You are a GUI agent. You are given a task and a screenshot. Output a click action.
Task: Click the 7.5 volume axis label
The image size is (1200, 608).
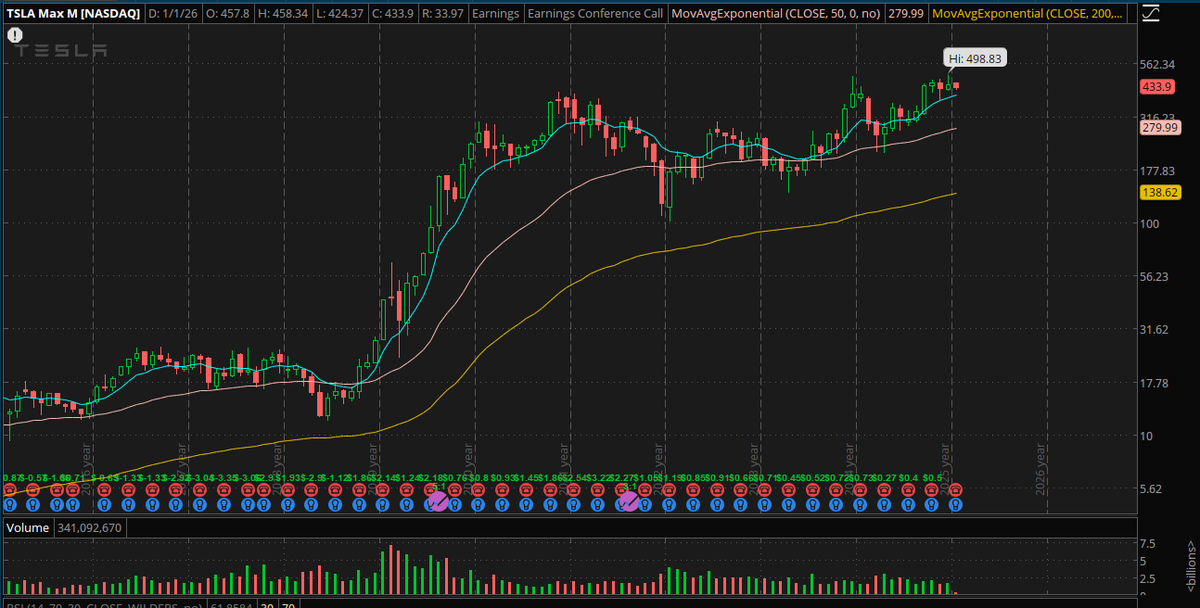coord(1150,545)
